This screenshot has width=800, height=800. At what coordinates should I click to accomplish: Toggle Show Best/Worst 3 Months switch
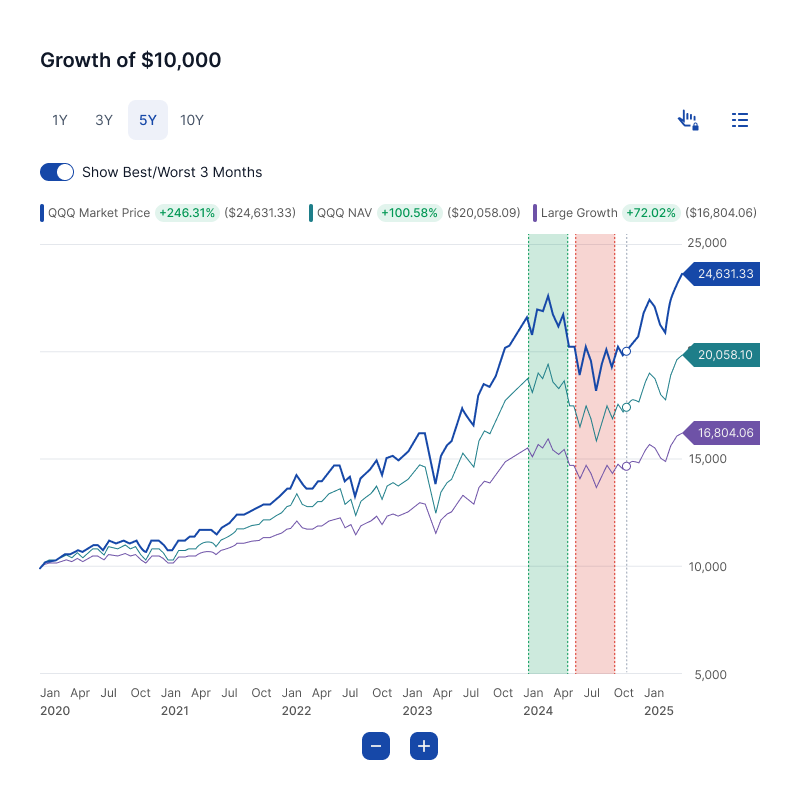[57, 172]
